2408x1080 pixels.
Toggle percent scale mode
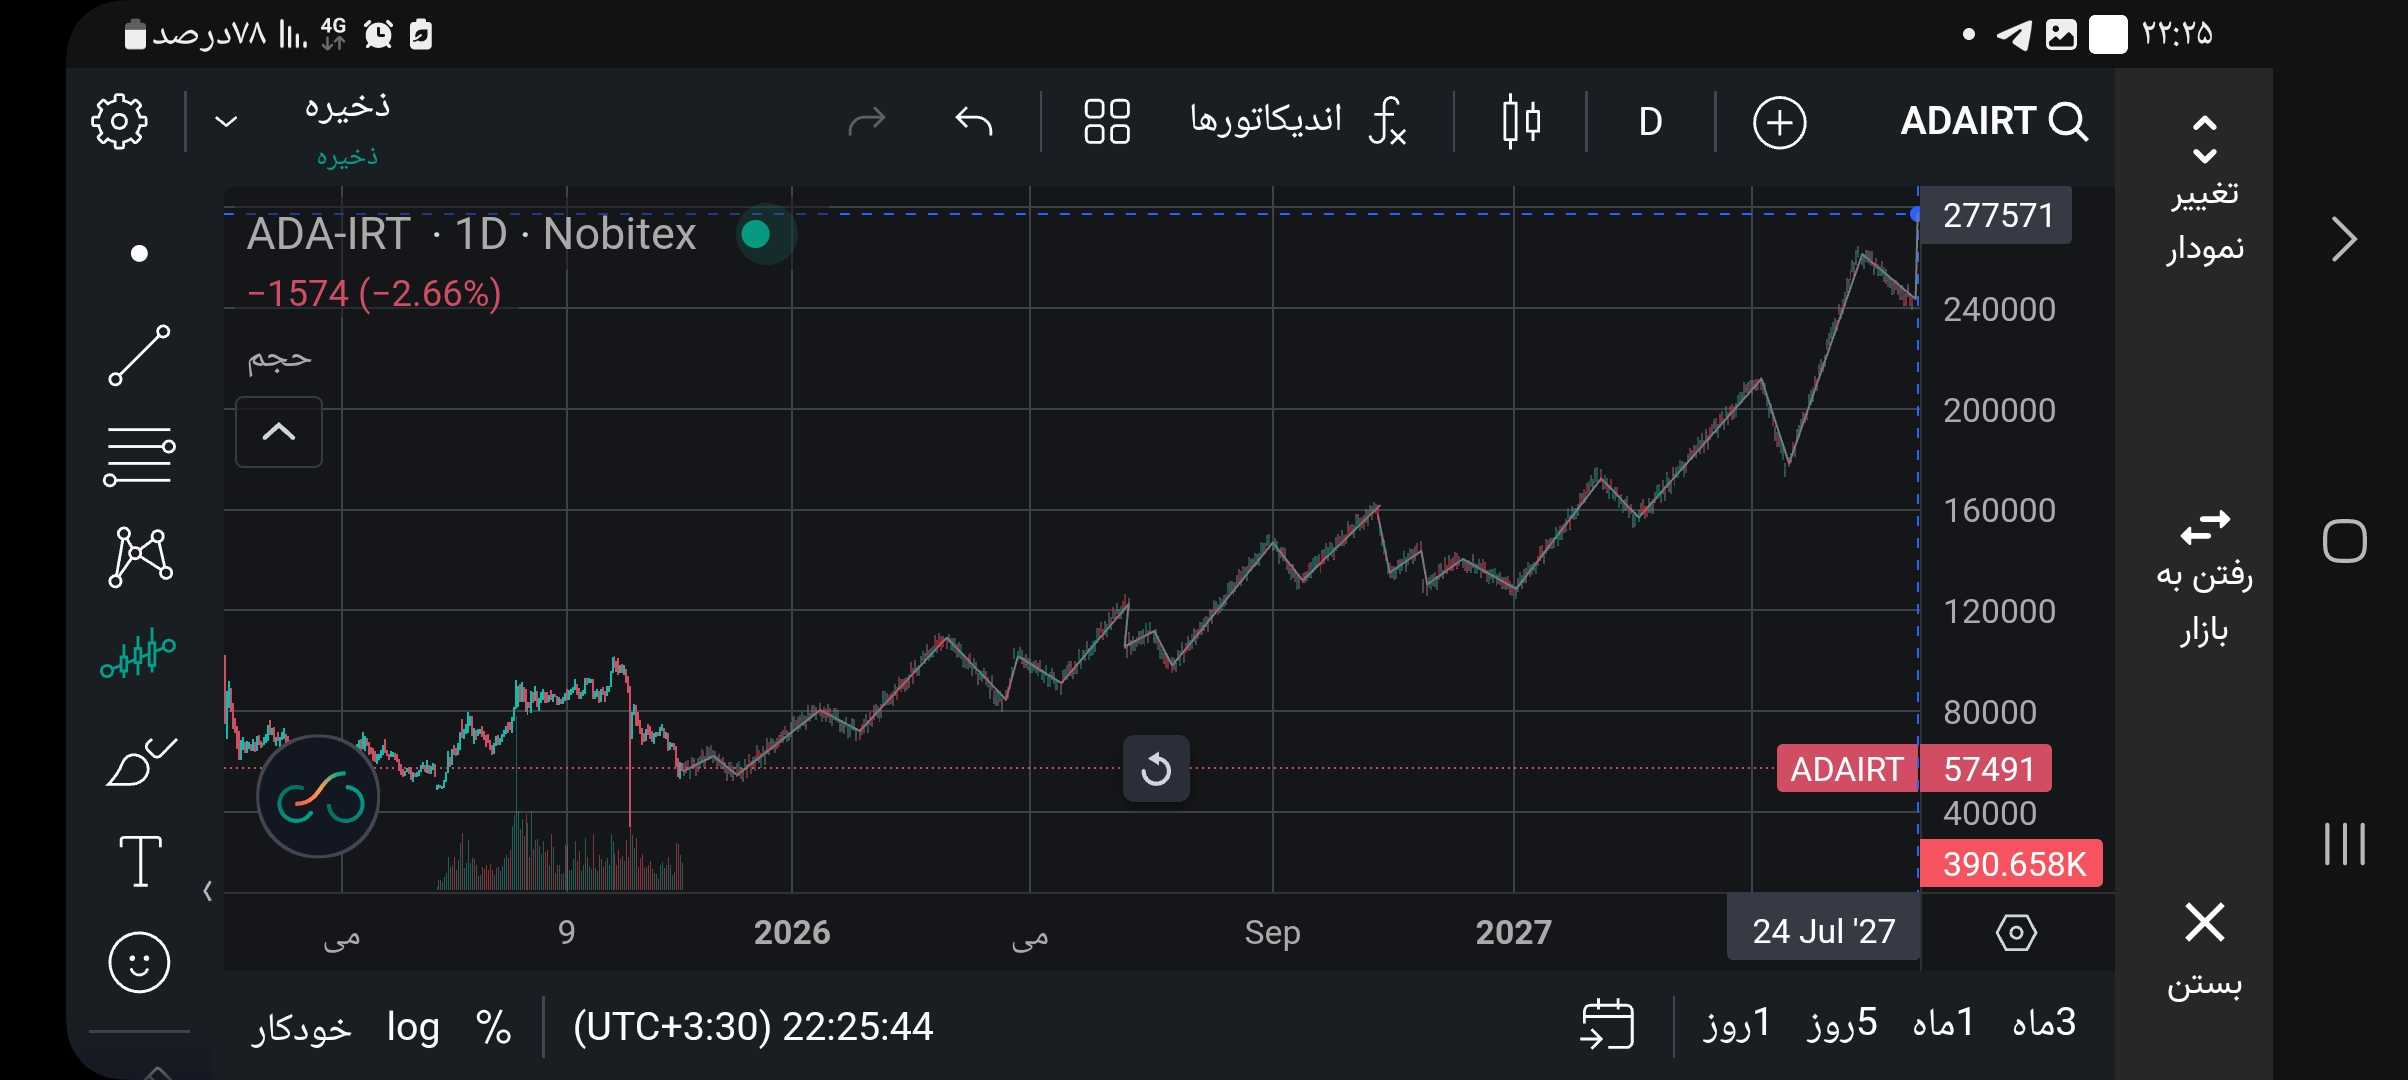click(x=493, y=1027)
